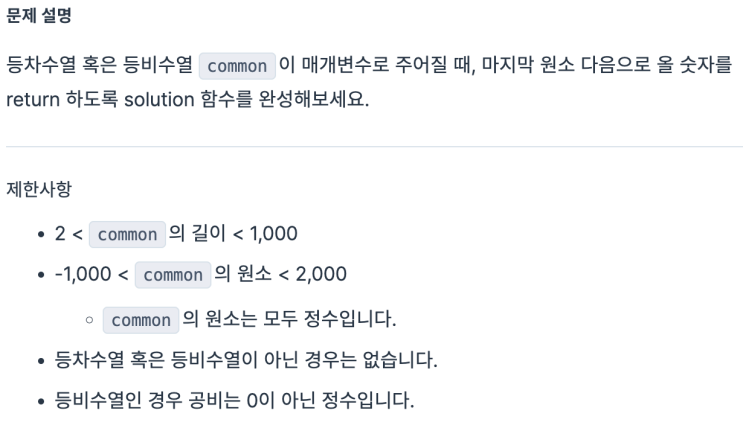
Task: Click the common tag in the length constraint
Action: click(x=127, y=235)
